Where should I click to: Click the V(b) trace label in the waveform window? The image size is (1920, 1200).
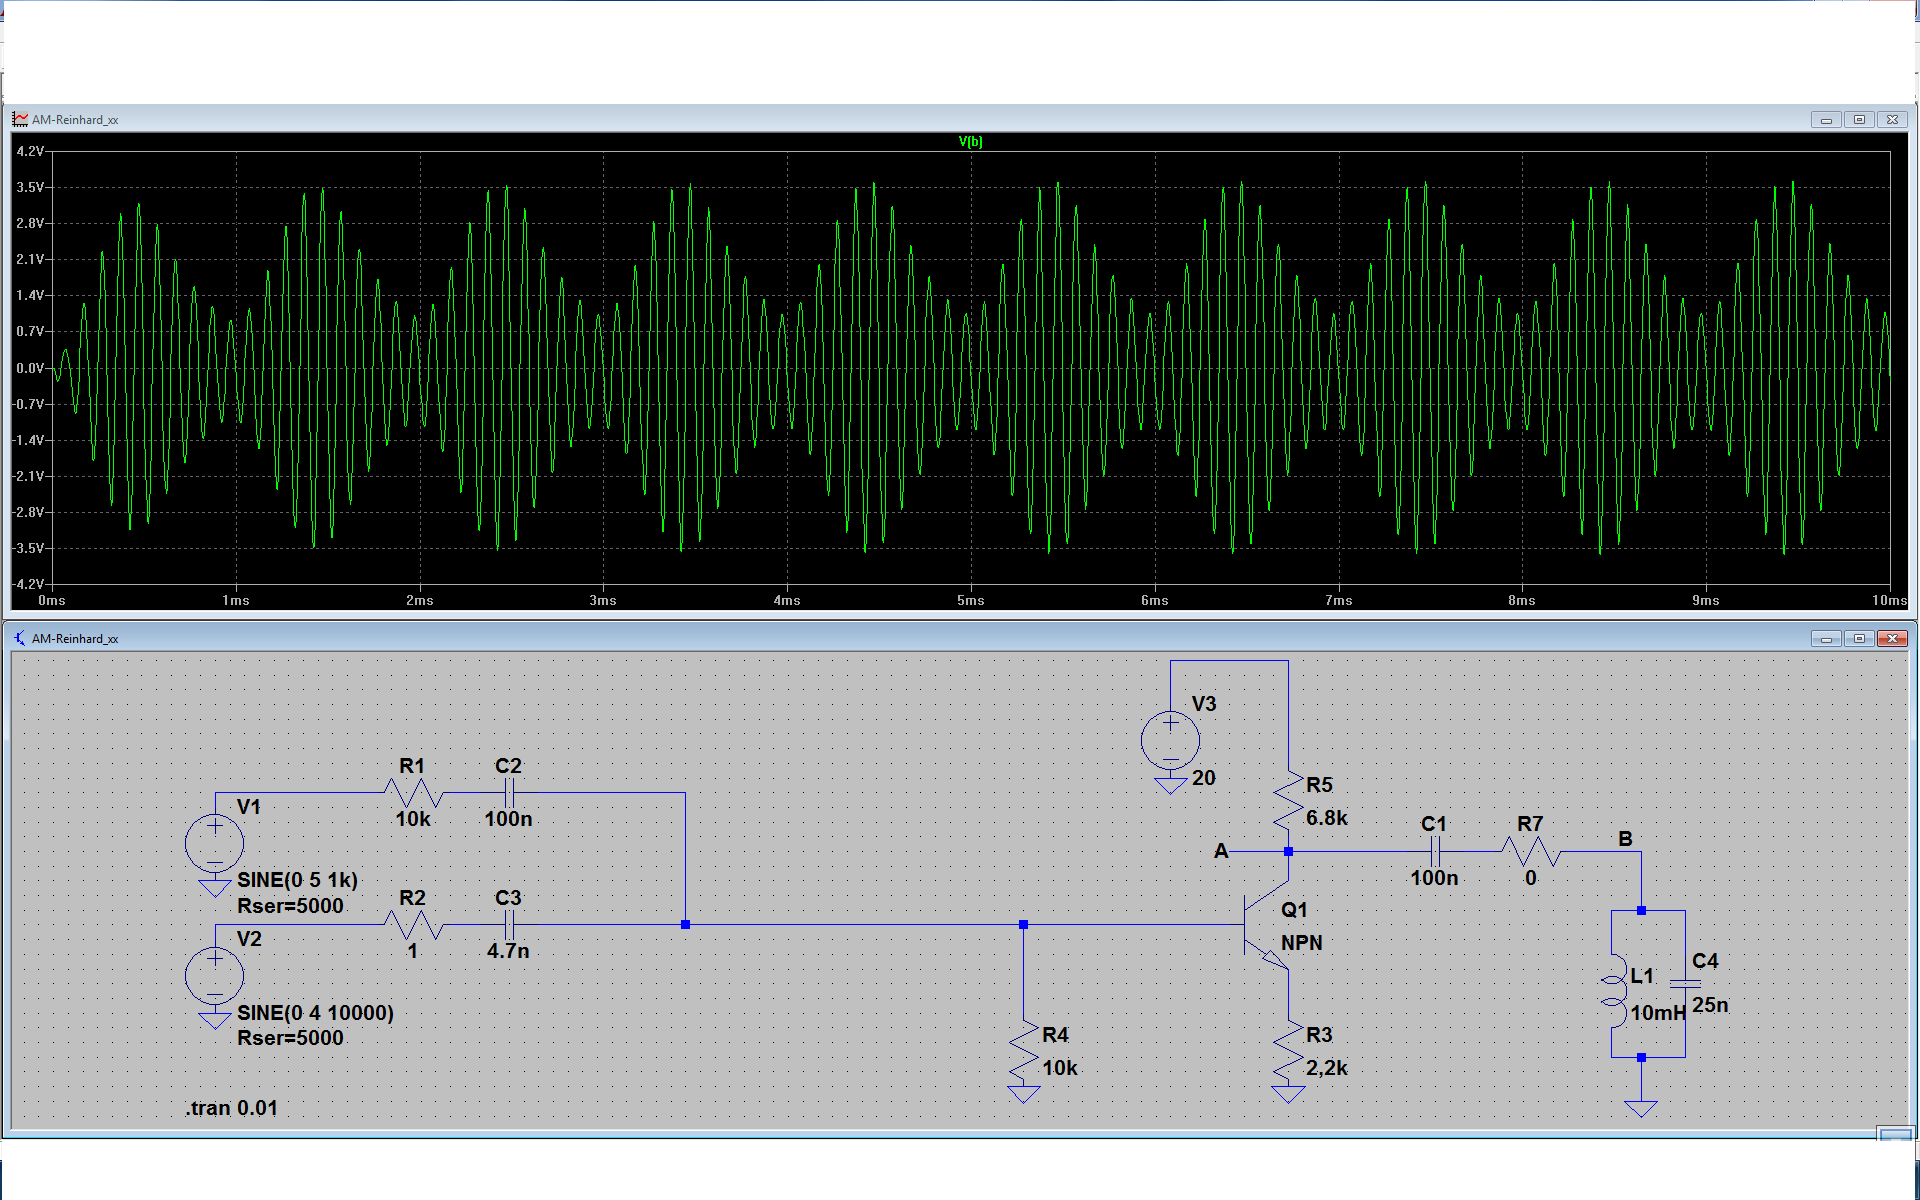970,142
